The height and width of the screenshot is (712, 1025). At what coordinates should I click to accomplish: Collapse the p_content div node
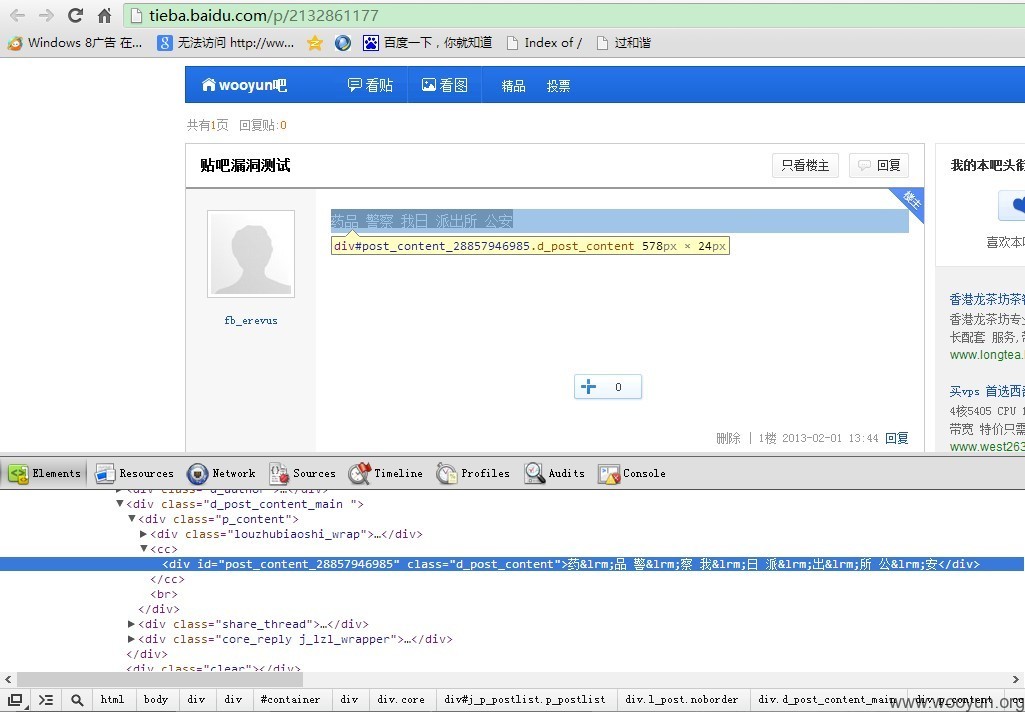(x=131, y=518)
